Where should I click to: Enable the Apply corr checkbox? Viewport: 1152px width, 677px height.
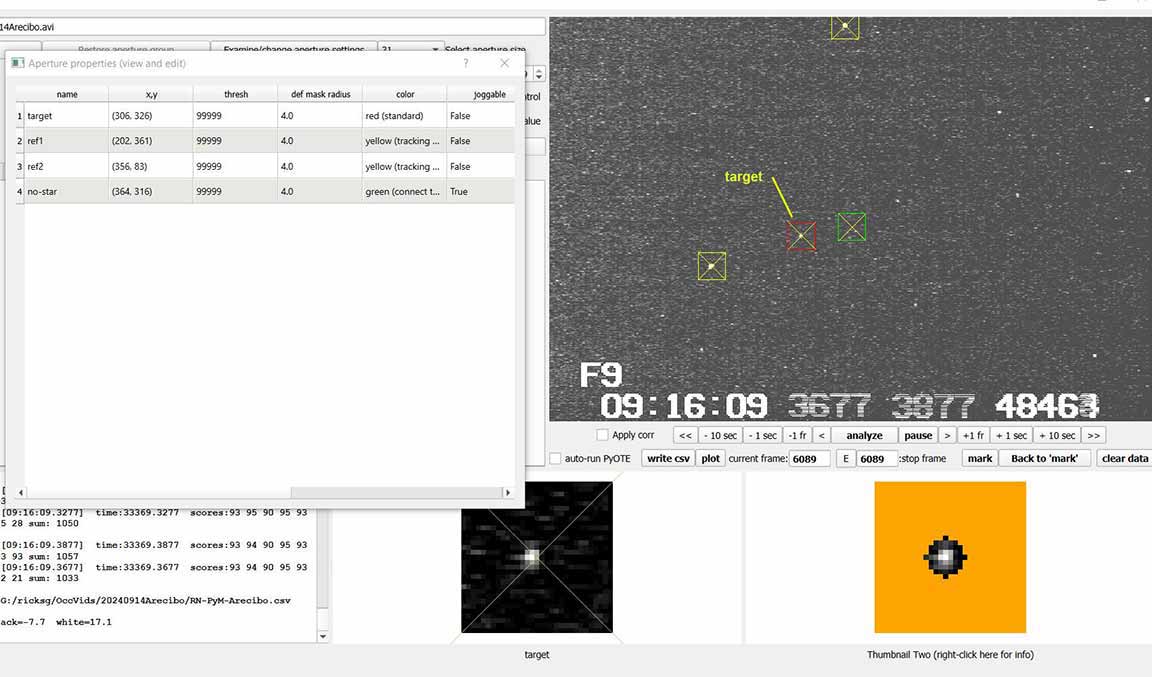602,435
